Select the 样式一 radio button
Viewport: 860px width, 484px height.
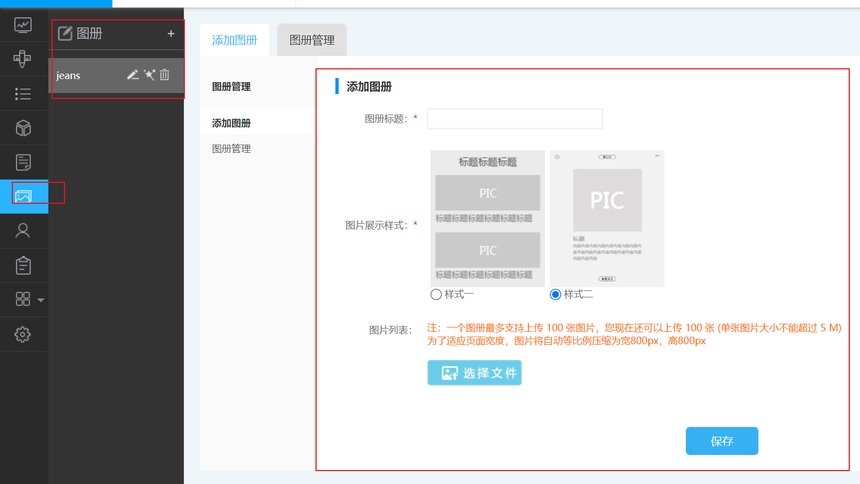[436, 295]
